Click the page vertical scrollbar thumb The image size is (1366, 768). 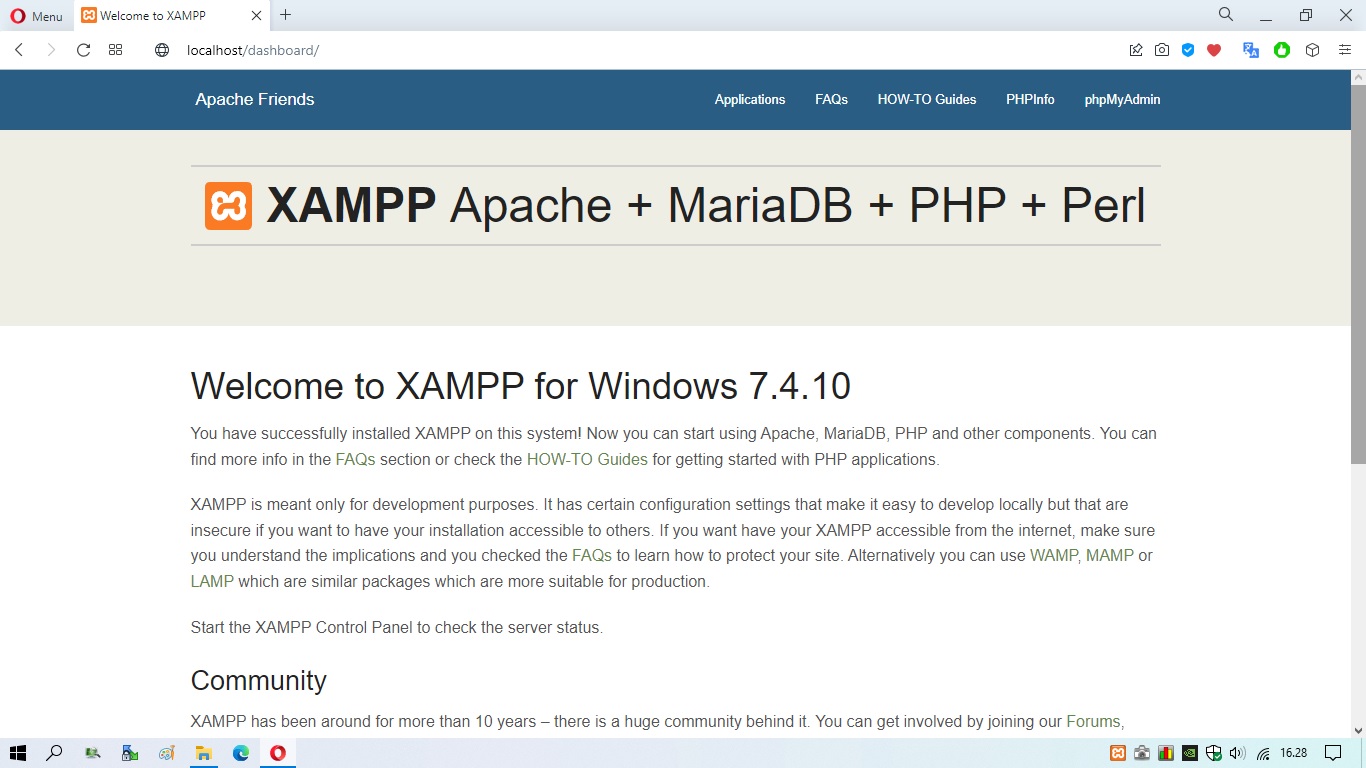coord(1358,273)
